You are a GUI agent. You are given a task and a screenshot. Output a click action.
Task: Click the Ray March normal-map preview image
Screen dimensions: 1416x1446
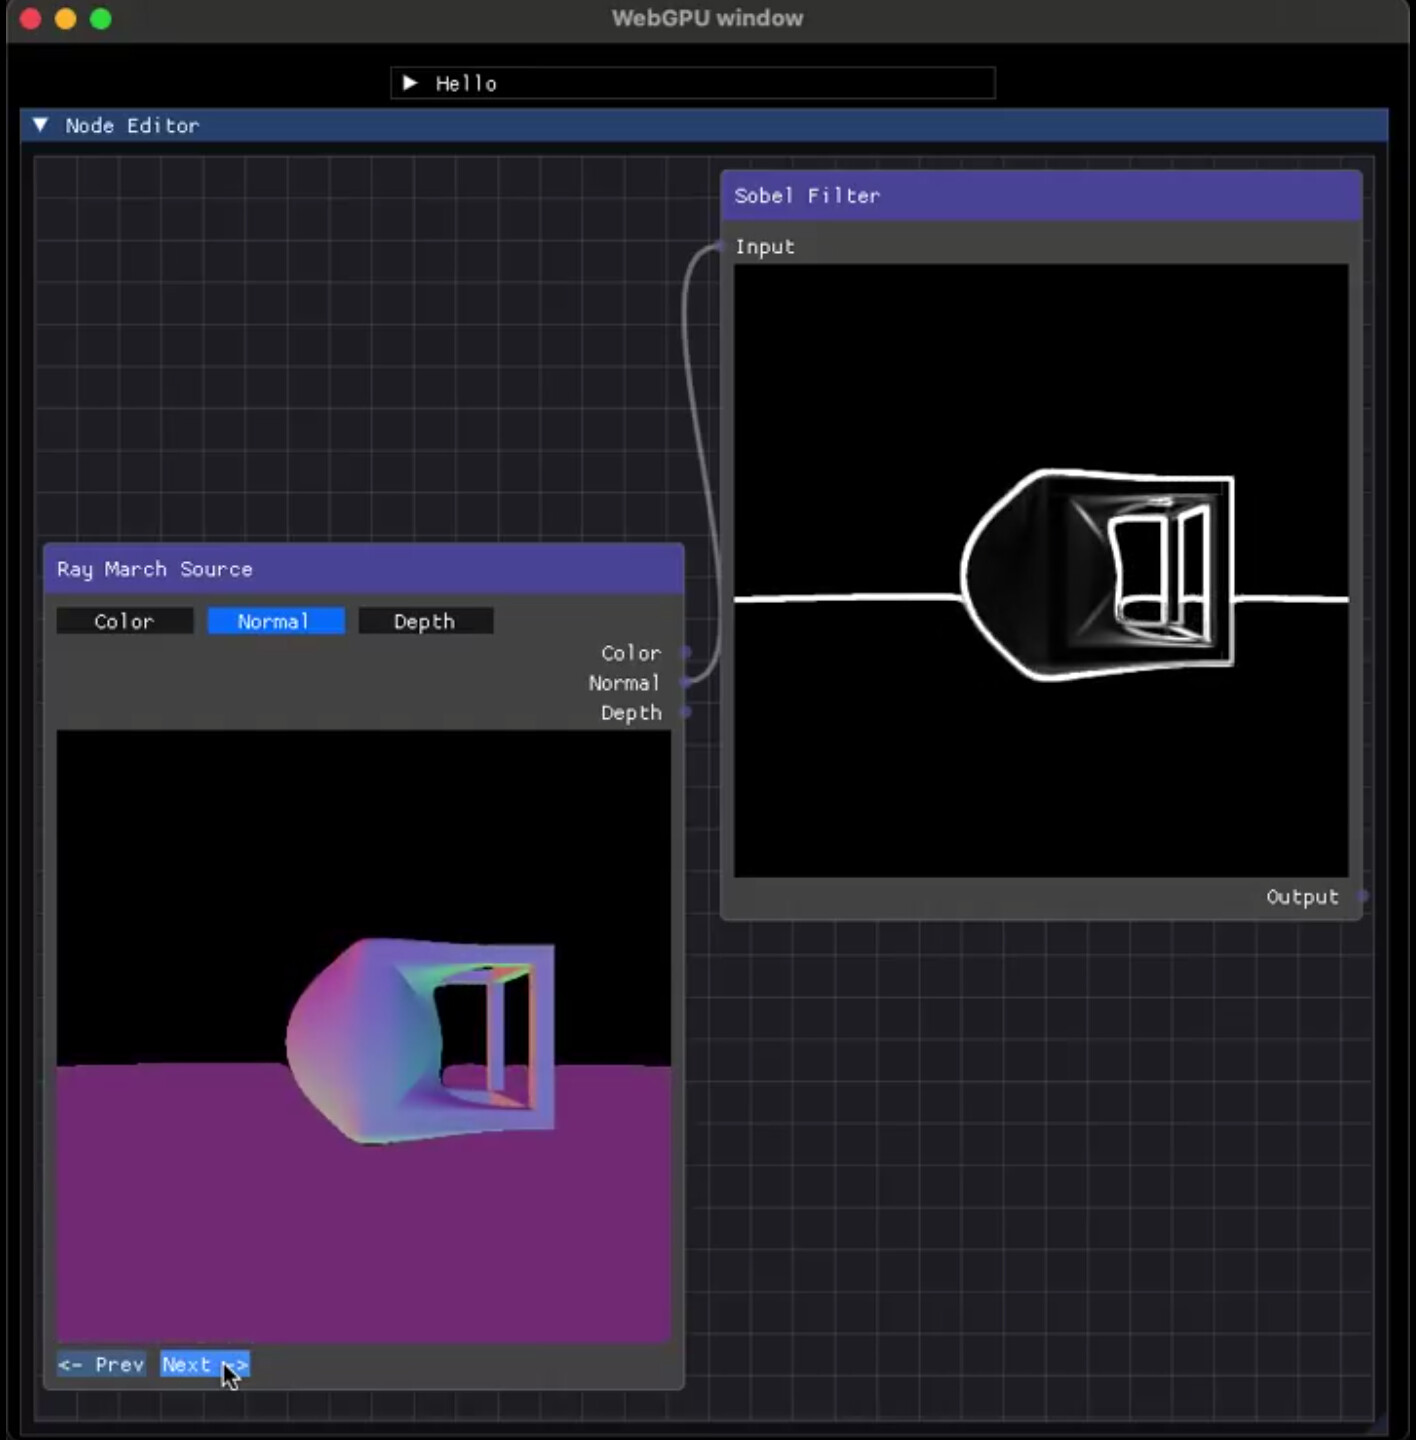[363, 1035]
